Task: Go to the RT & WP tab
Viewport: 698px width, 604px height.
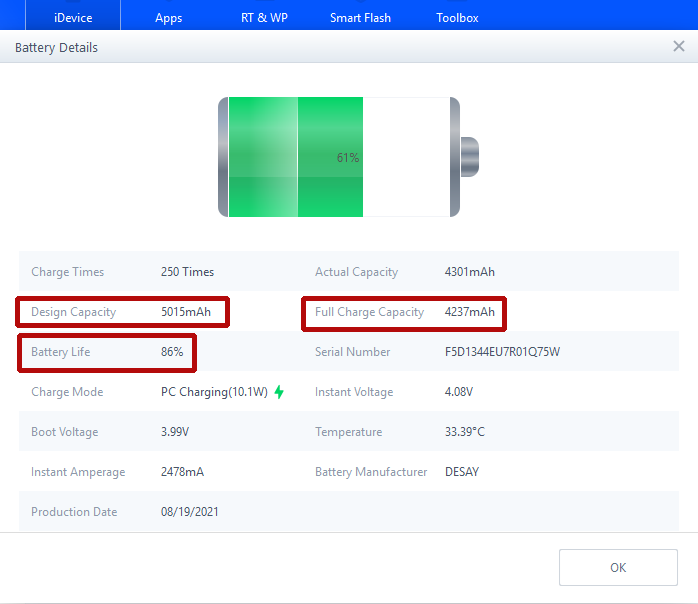Action: point(264,17)
